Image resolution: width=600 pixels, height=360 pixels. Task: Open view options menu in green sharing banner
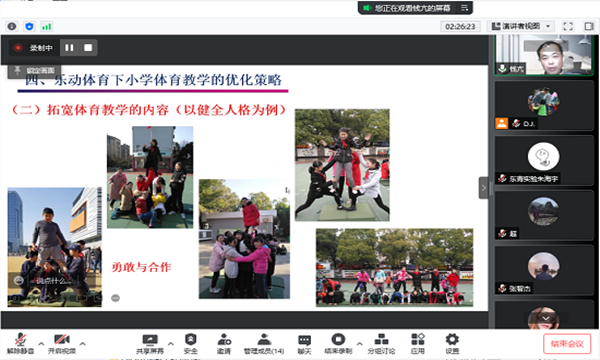(x=465, y=8)
